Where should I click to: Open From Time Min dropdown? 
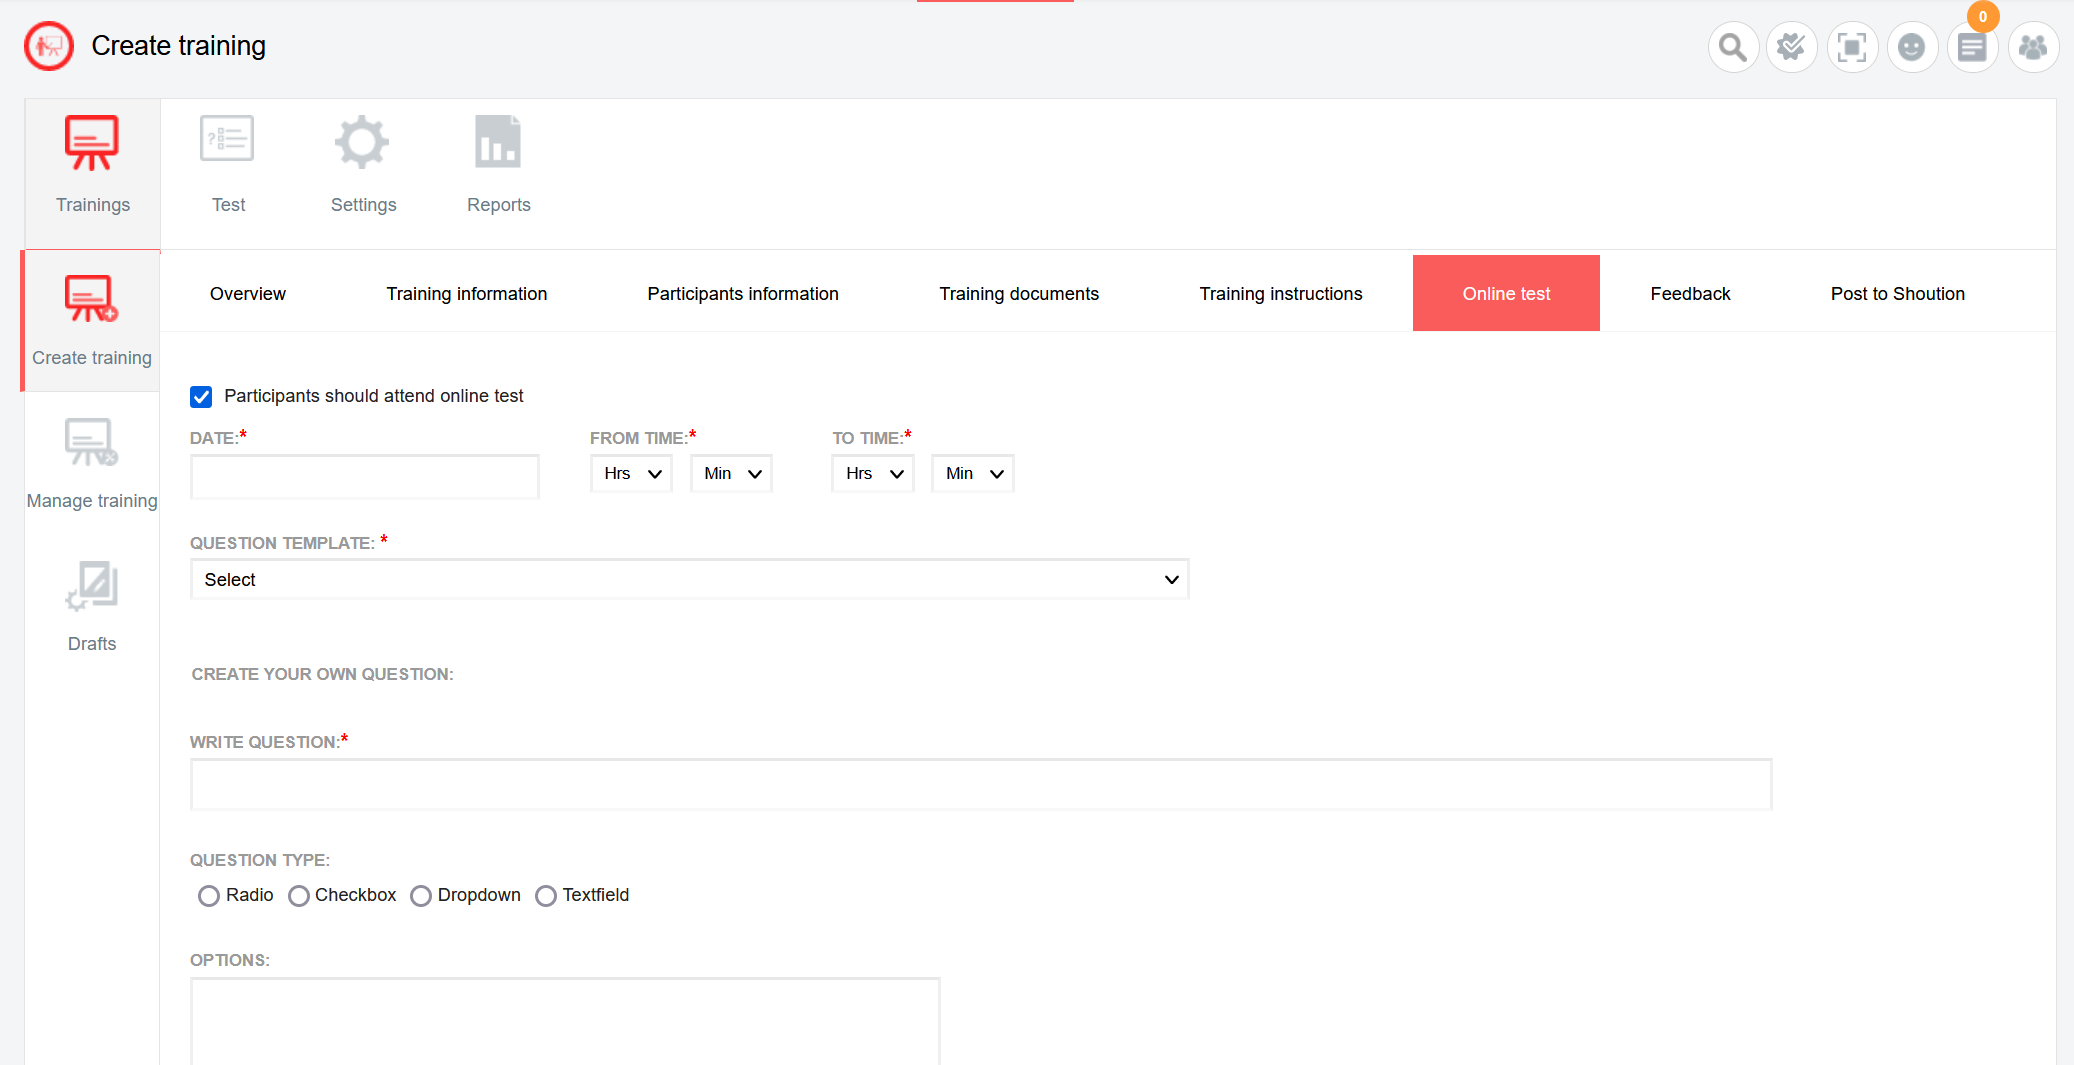pos(731,474)
